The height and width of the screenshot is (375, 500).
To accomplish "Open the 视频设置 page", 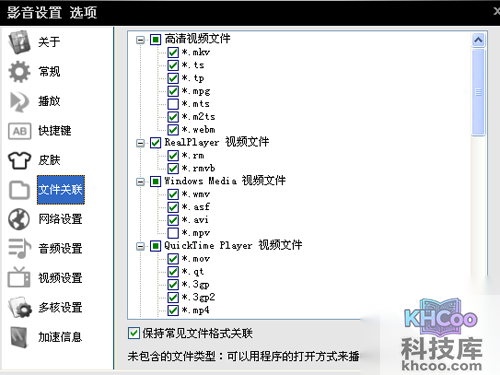I will [60, 278].
